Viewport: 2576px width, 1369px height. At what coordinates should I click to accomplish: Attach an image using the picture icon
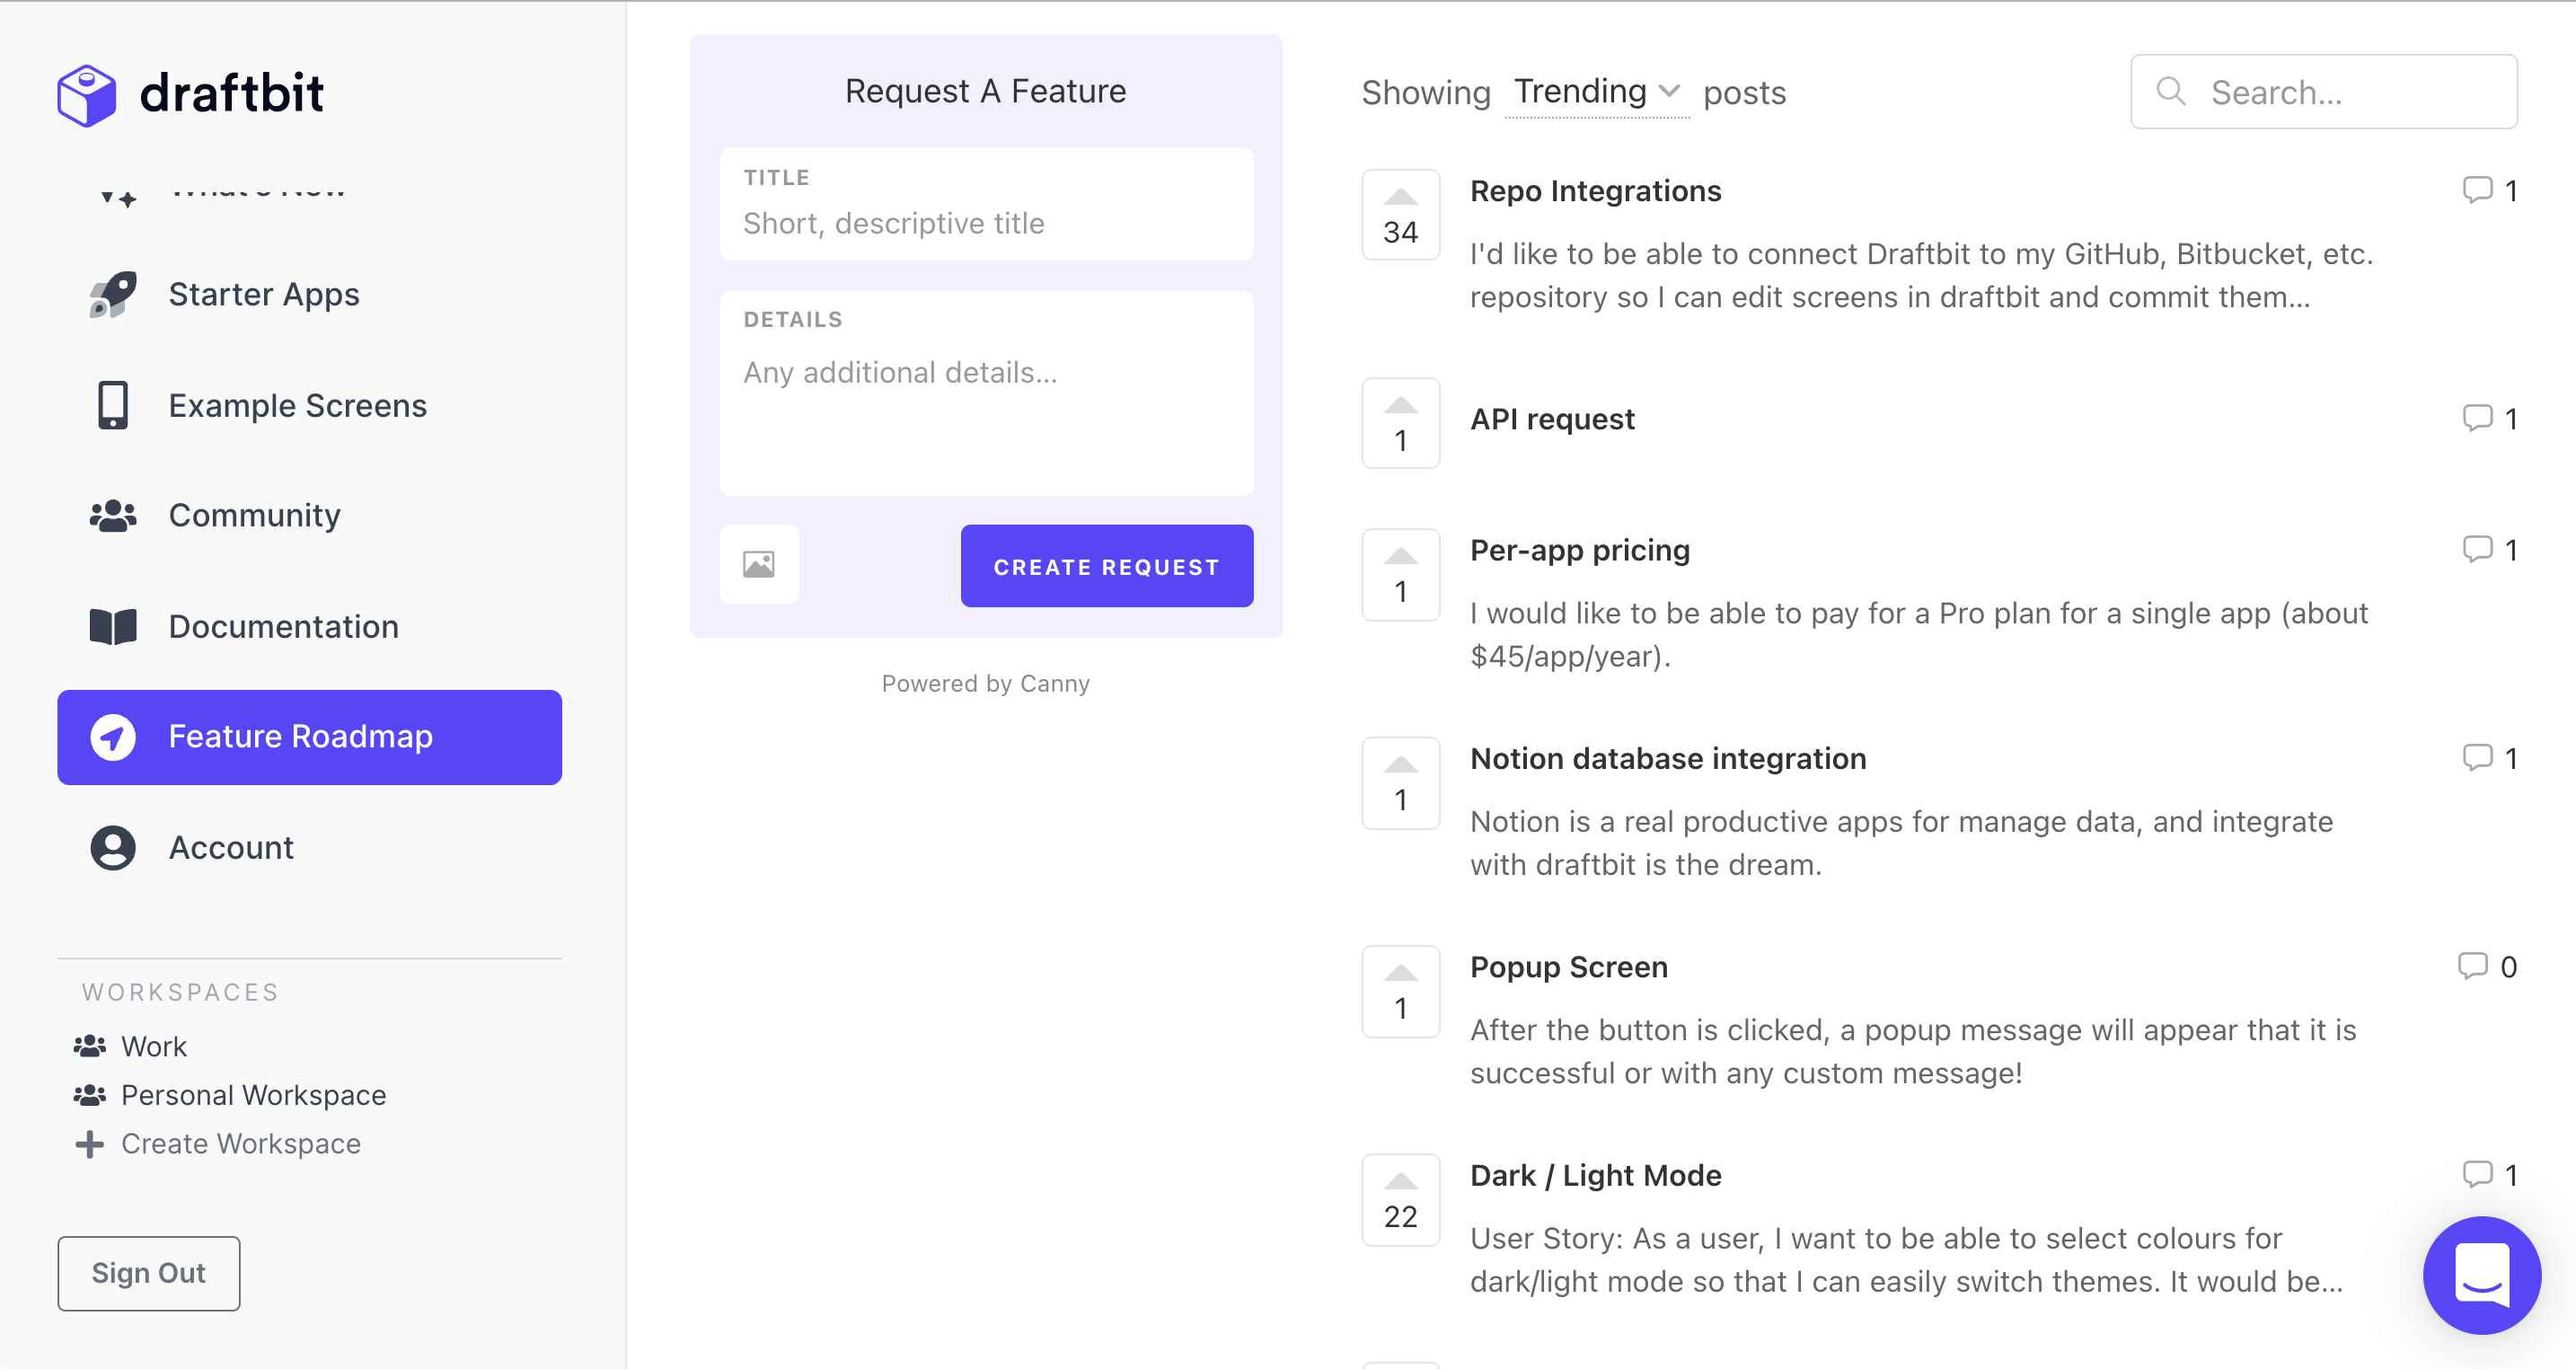click(759, 565)
